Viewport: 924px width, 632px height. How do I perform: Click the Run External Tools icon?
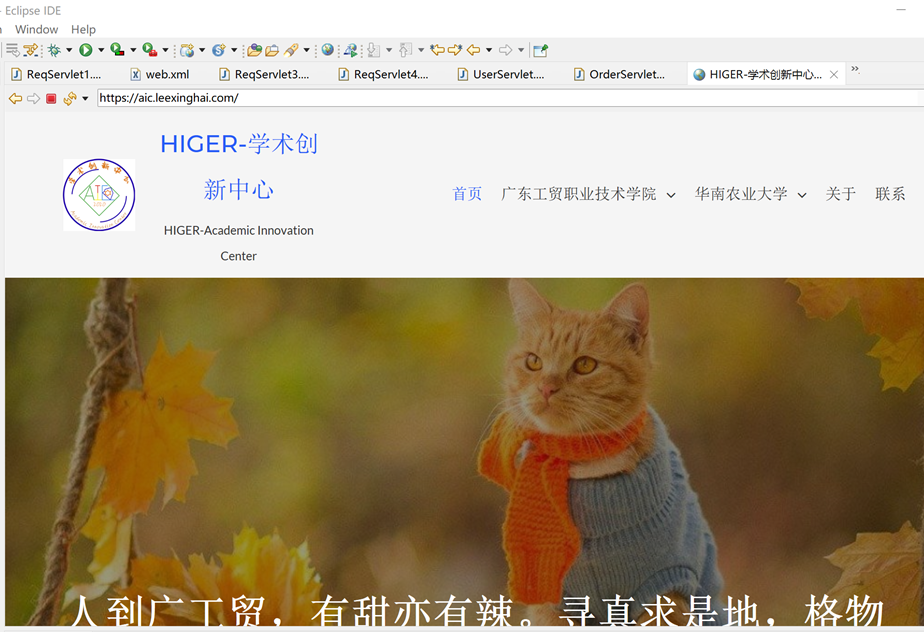tap(150, 50)
